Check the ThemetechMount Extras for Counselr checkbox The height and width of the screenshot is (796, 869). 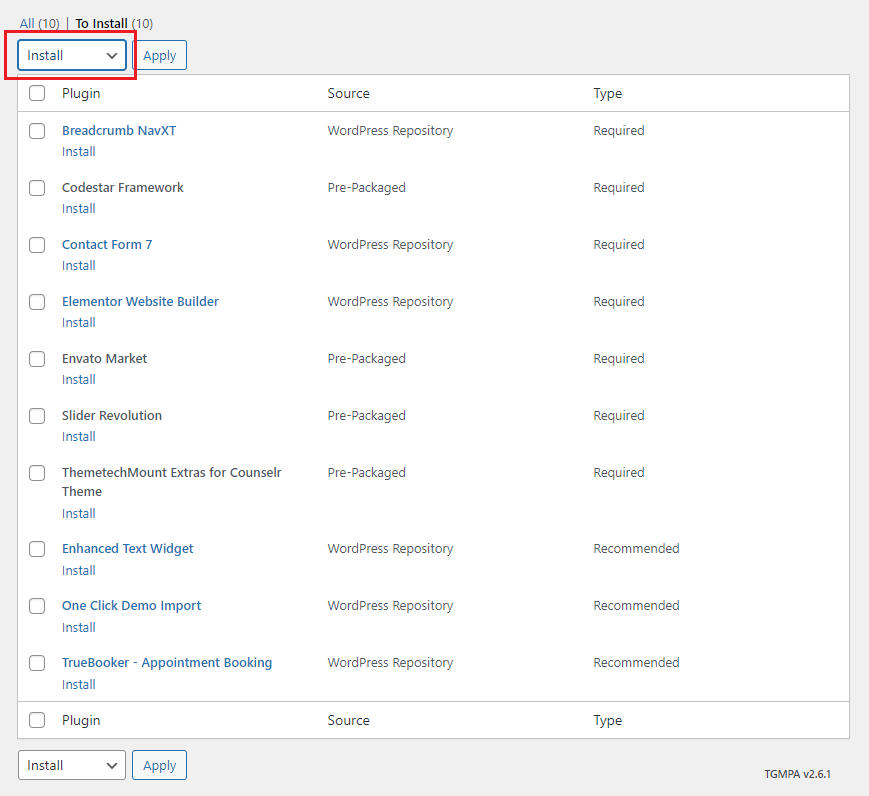coord(37,473)
